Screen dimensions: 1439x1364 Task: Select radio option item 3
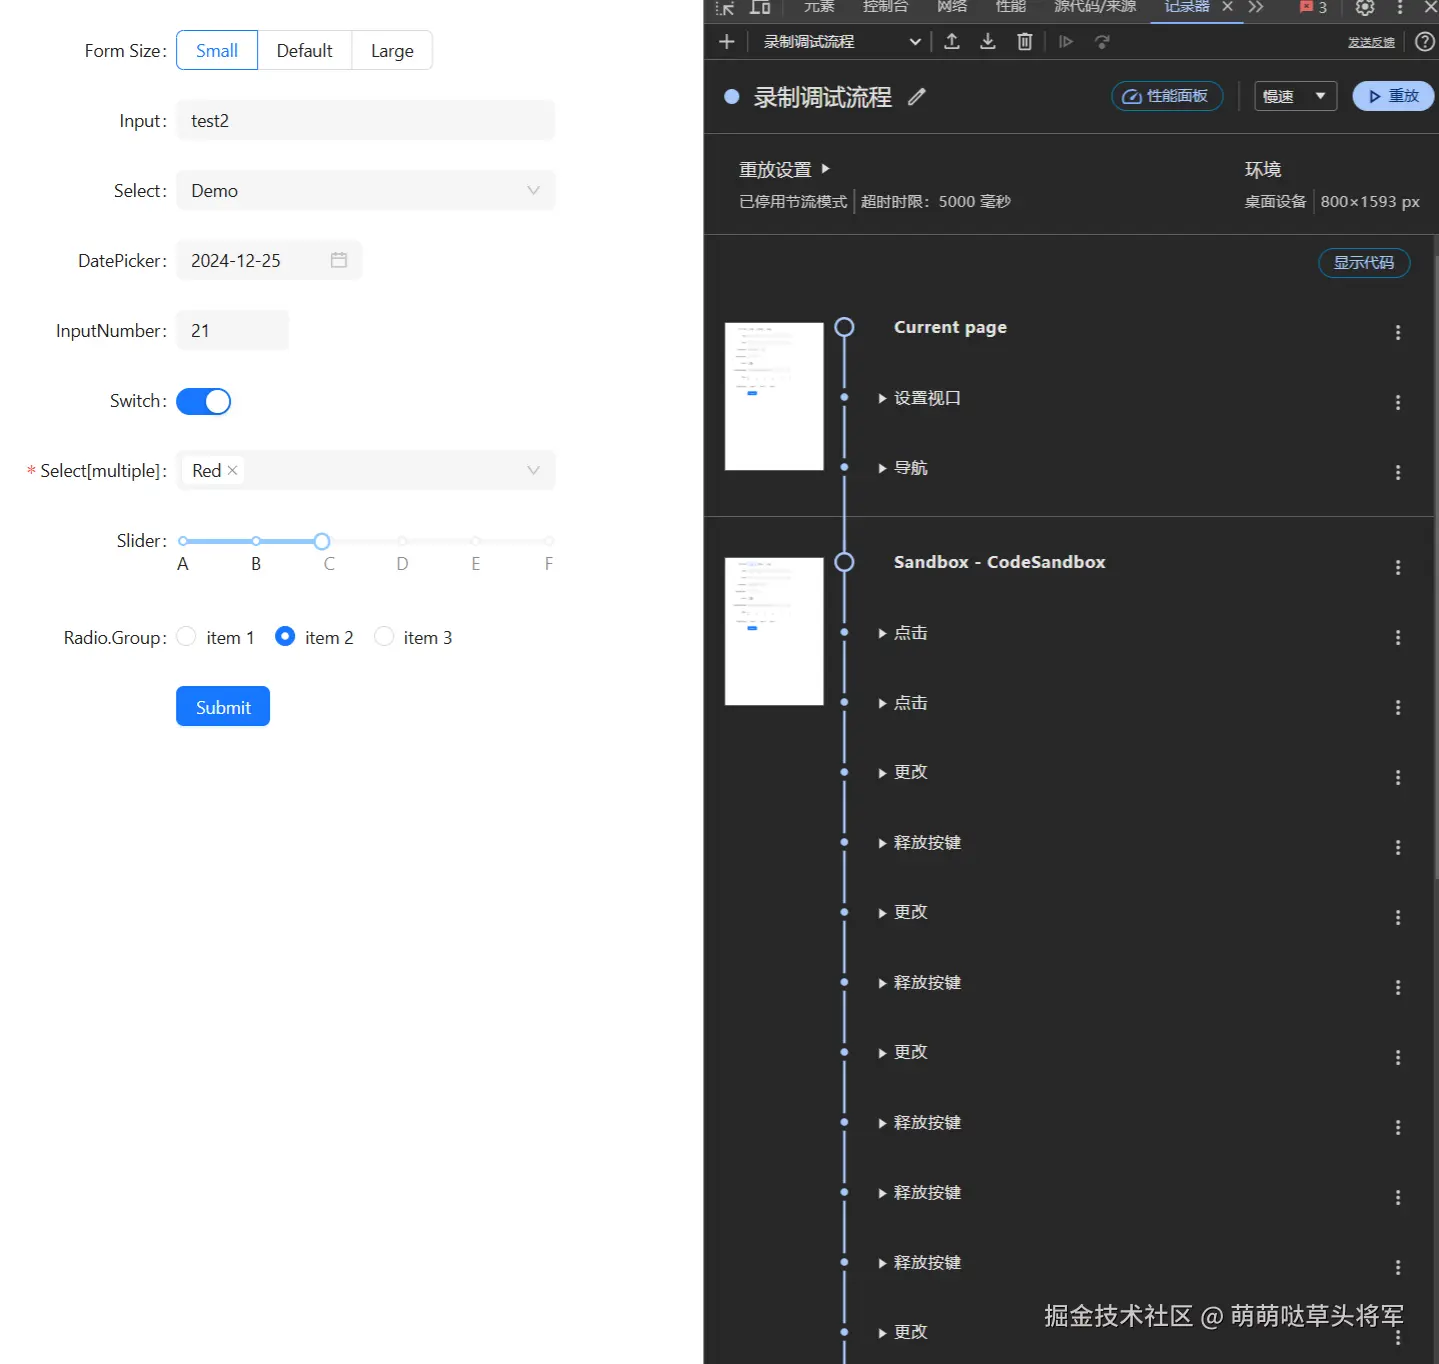click(x=384, y=637)
